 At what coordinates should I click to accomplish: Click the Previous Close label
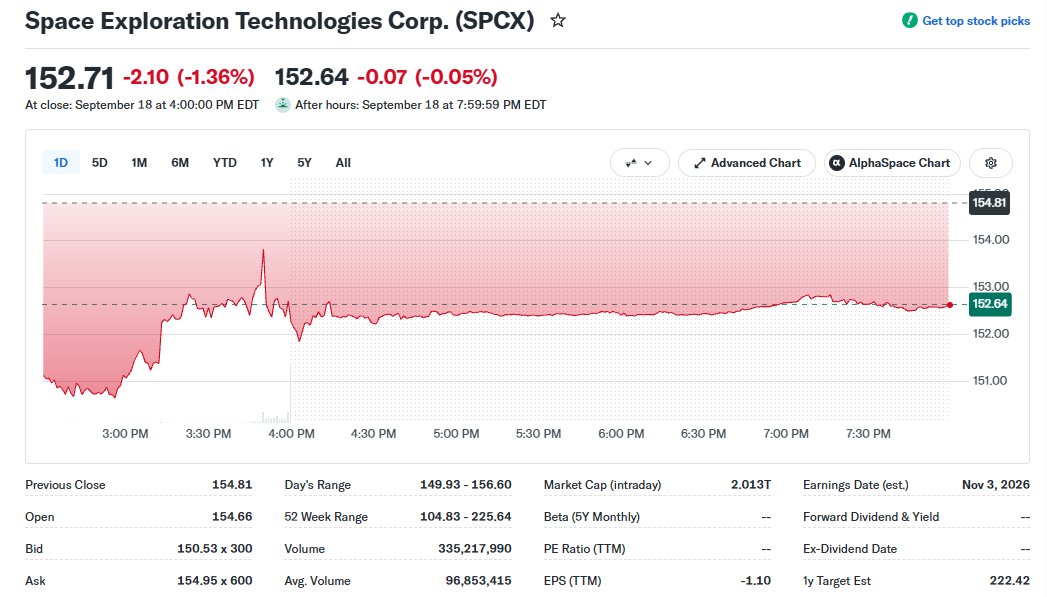click(x=65, y=485)
